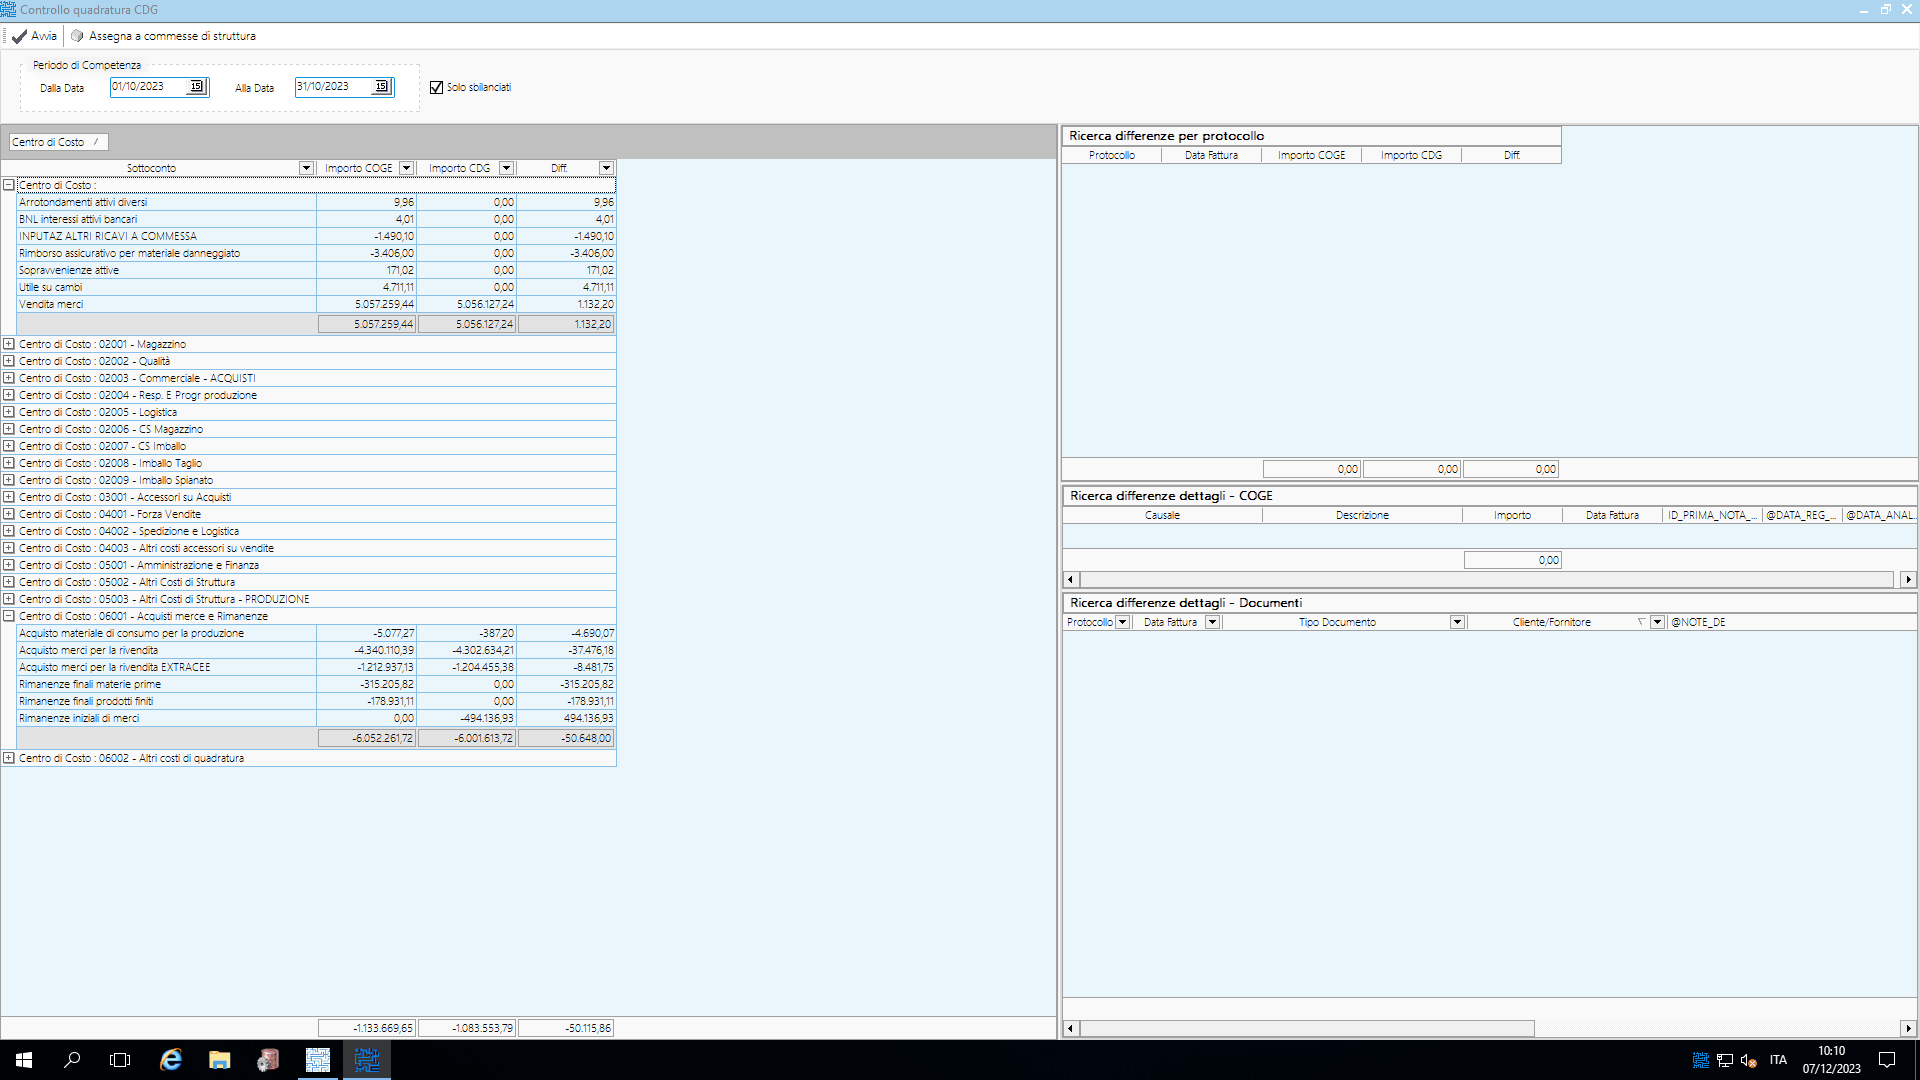Image resolution: width=1920 pixels, height=1080 pixels.
Task: Expand Centro di Costo 02001 - Magazzino
Action: click(9, 344)
